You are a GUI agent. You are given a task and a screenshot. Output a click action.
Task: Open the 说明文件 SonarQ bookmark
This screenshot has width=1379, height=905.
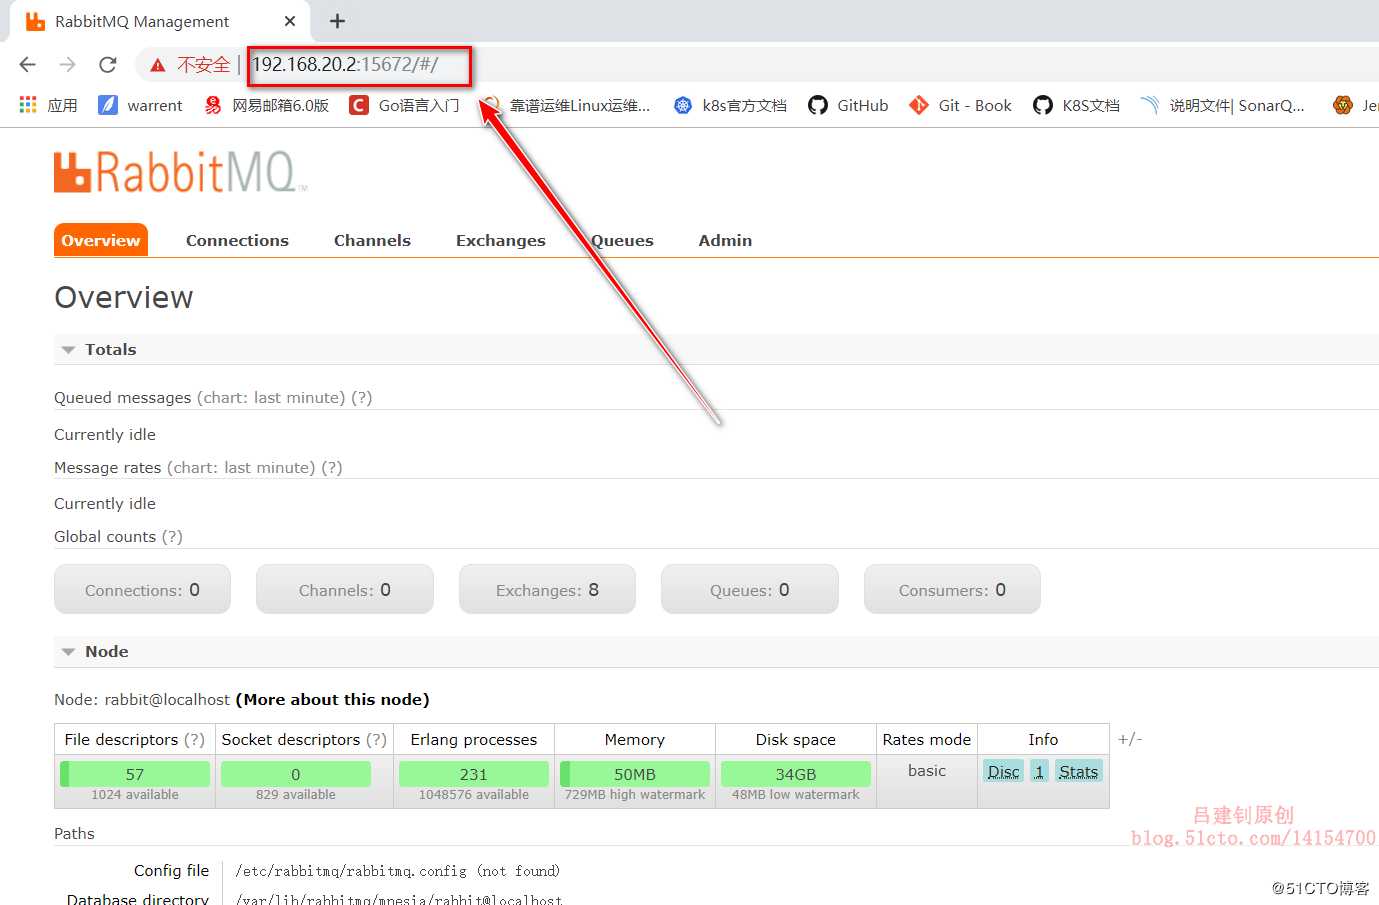pyautogui.click(x=1223, y=105)
